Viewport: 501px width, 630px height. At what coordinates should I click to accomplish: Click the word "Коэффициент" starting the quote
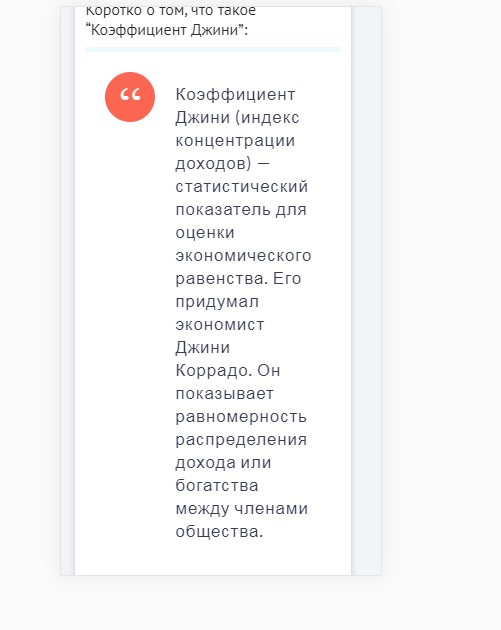click(x=235, y=95)
